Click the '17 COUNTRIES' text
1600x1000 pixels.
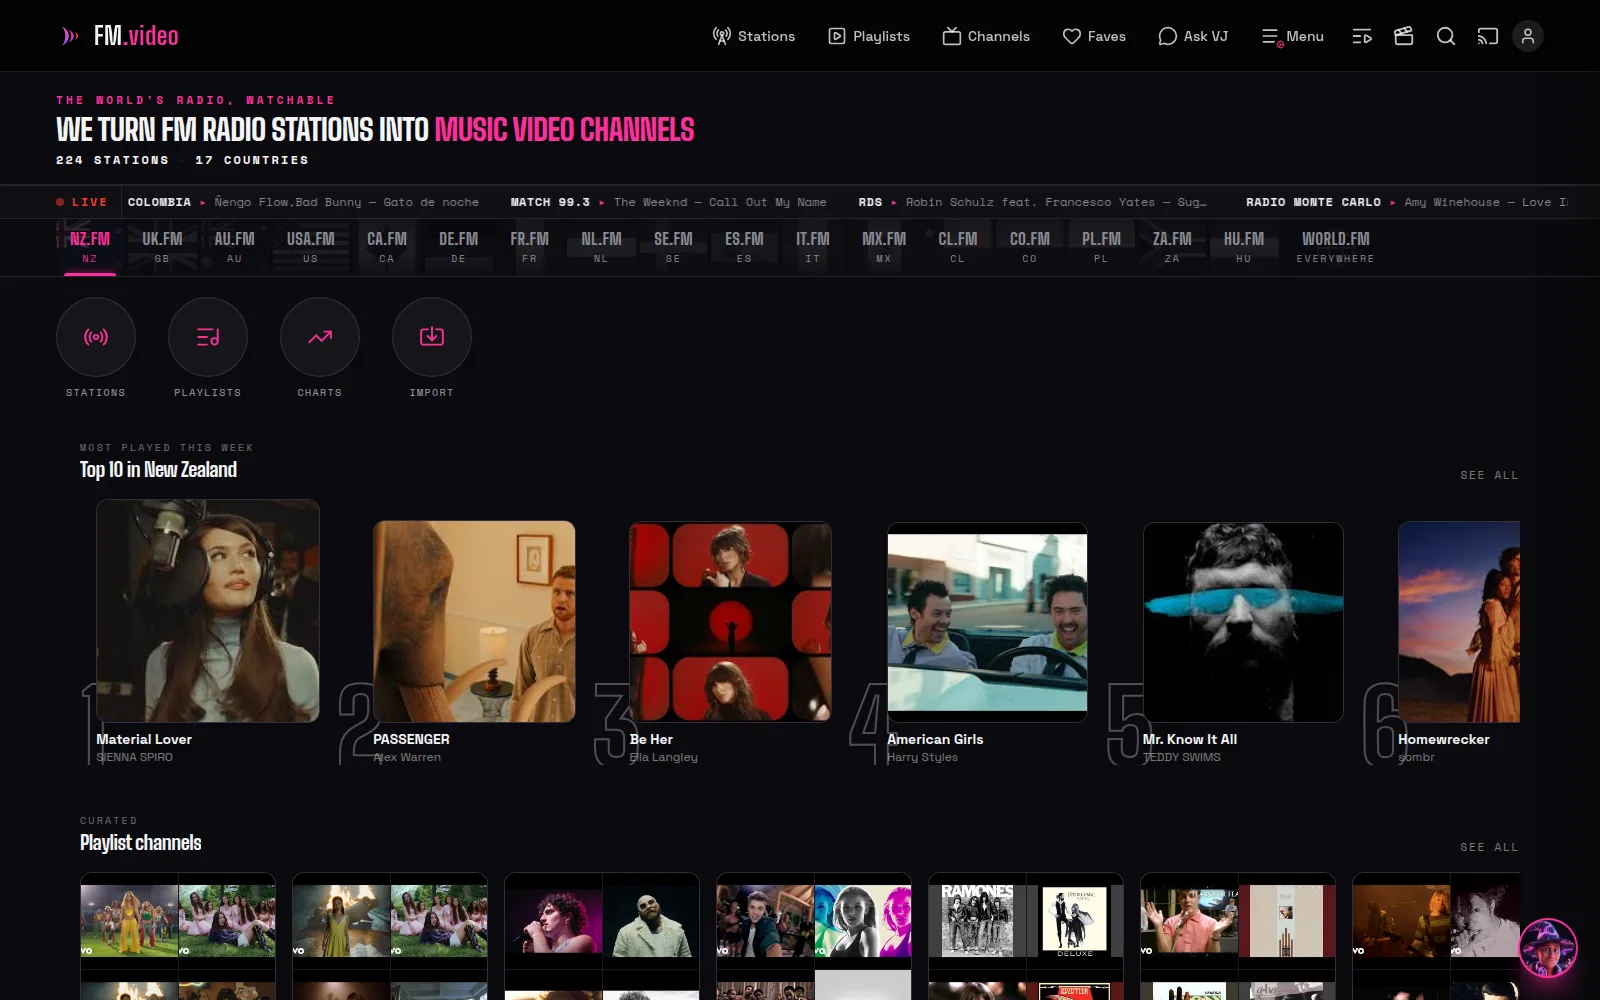[252, 160]
